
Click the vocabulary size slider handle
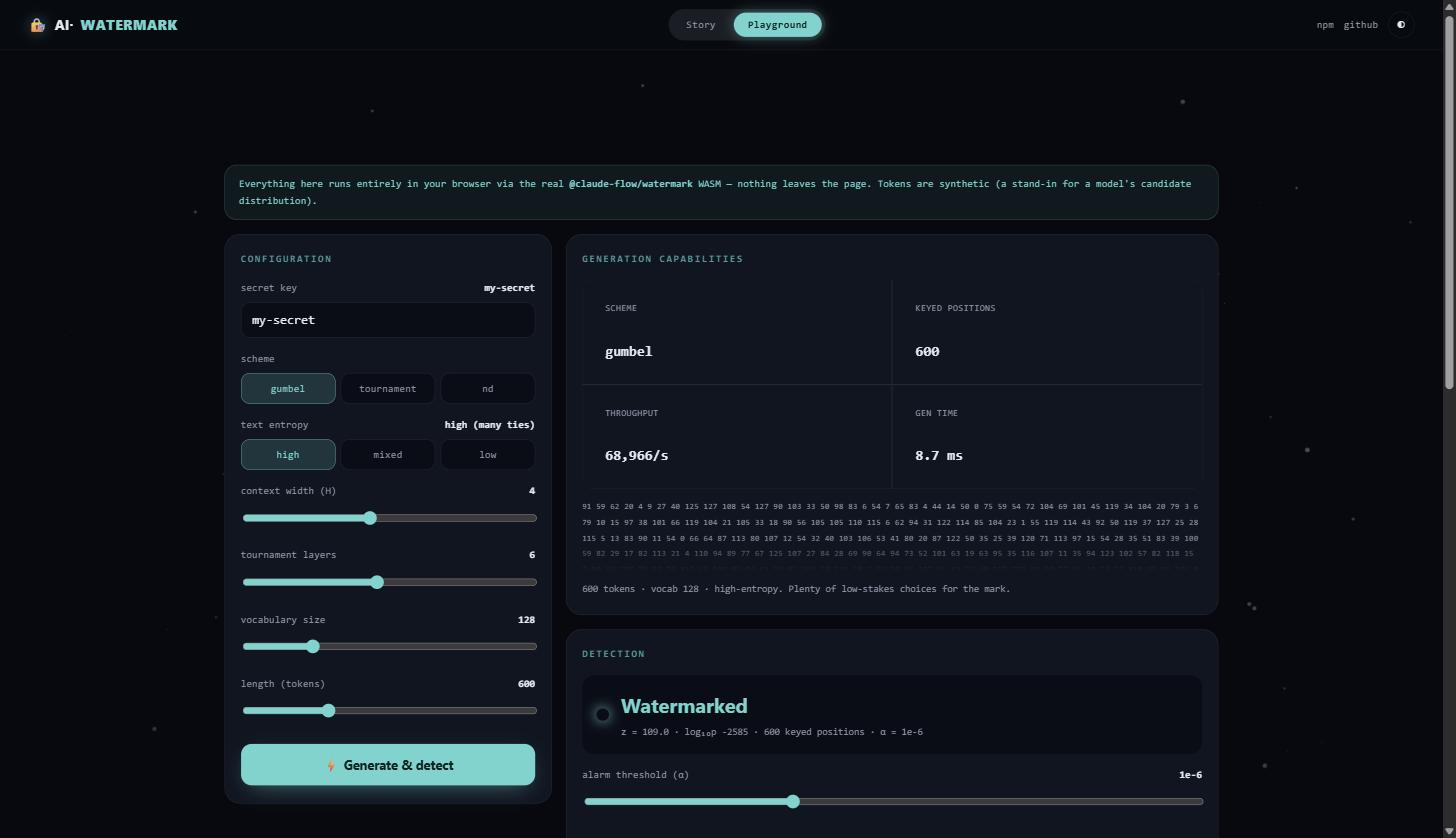click(313, 646)
